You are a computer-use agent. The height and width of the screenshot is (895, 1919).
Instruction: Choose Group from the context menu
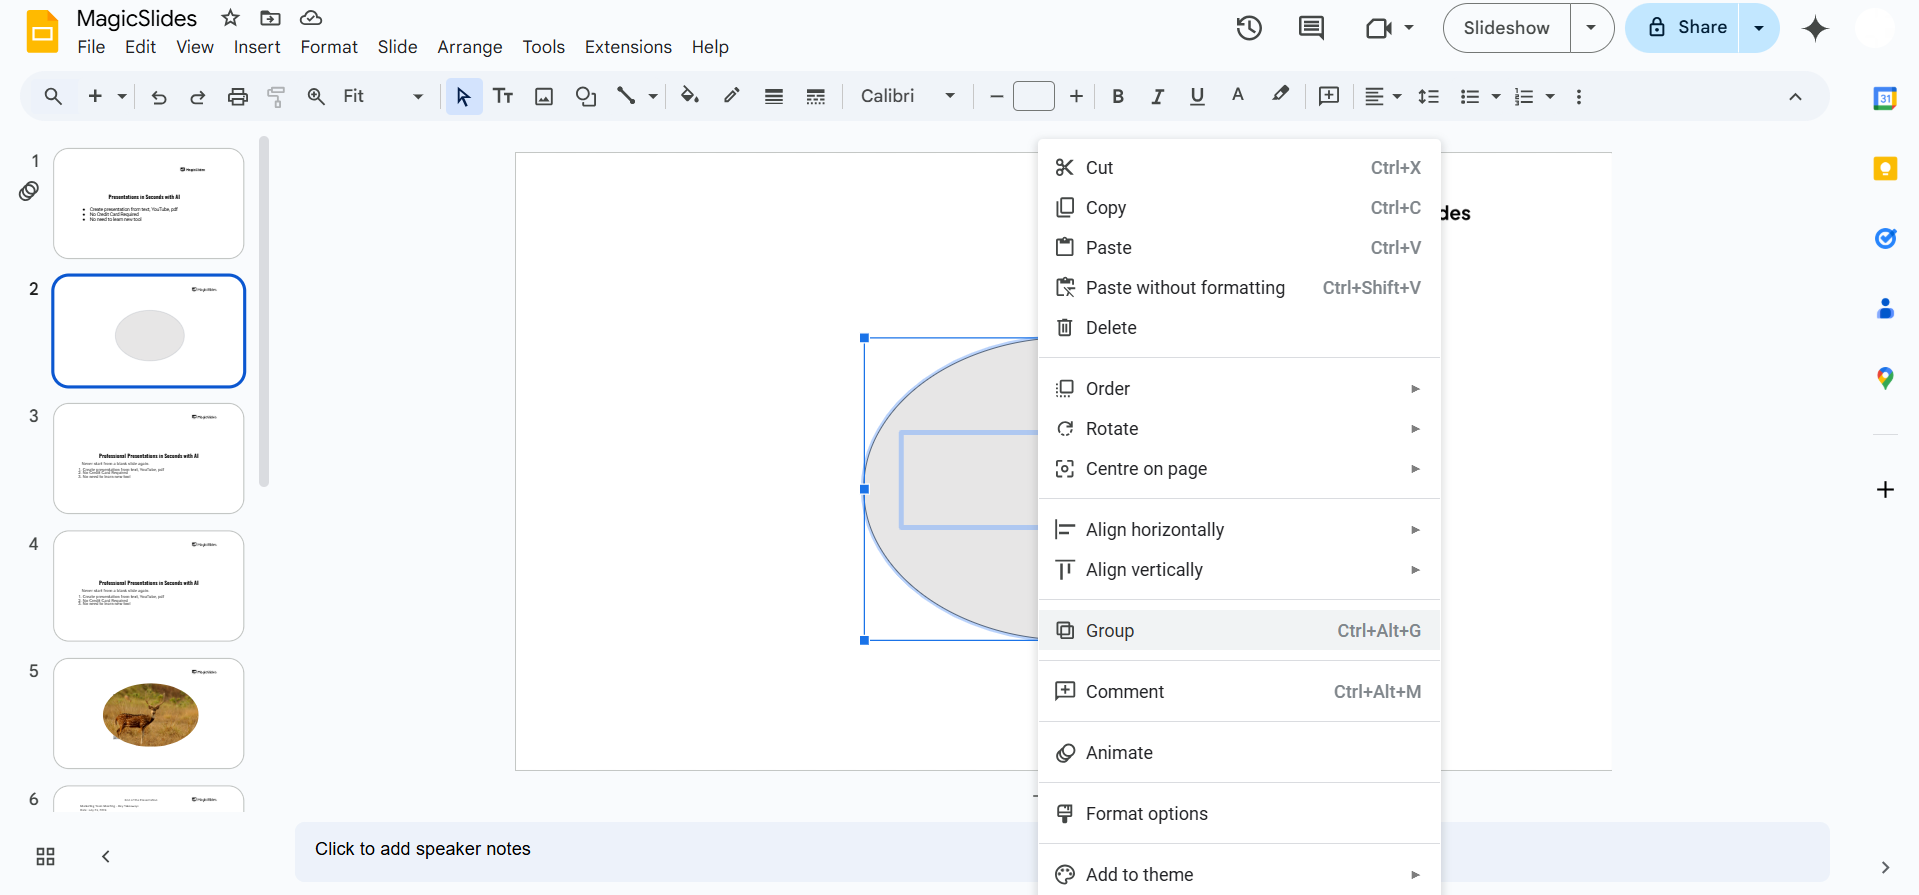(1110, 631)
